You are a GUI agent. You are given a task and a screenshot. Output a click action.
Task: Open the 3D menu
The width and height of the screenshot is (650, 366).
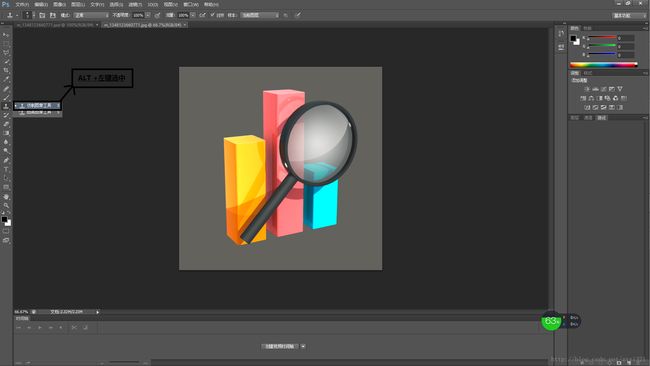point(153,4)
